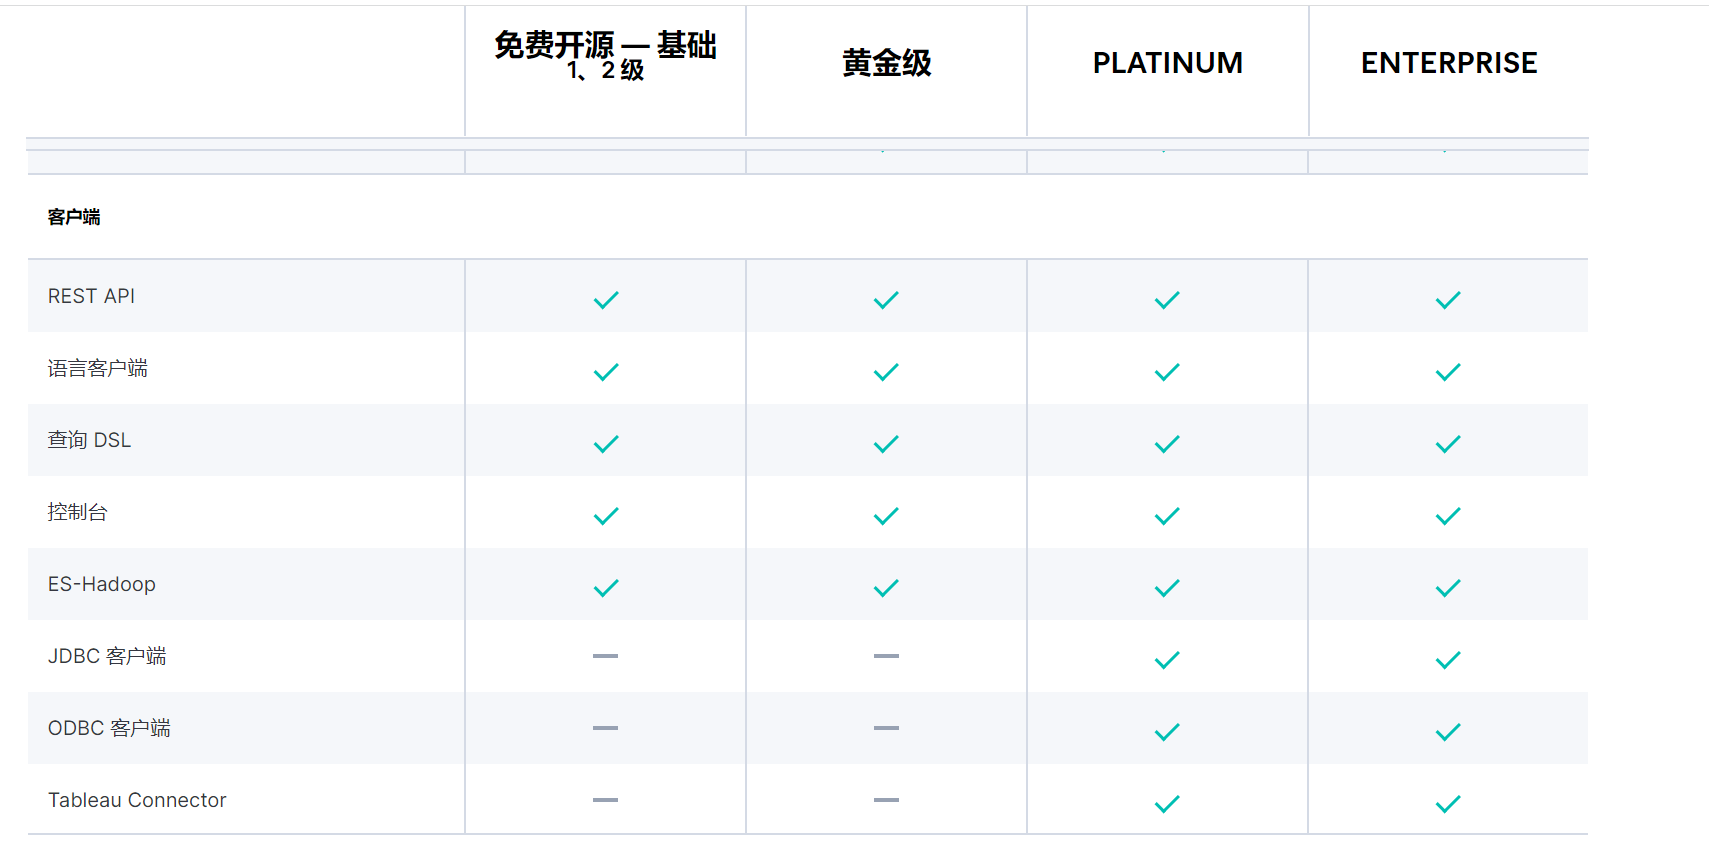The width and height of the screenshot is (1709, 868).
Task: Click the REST API checkmark under 黄金级
Action: 886,300
